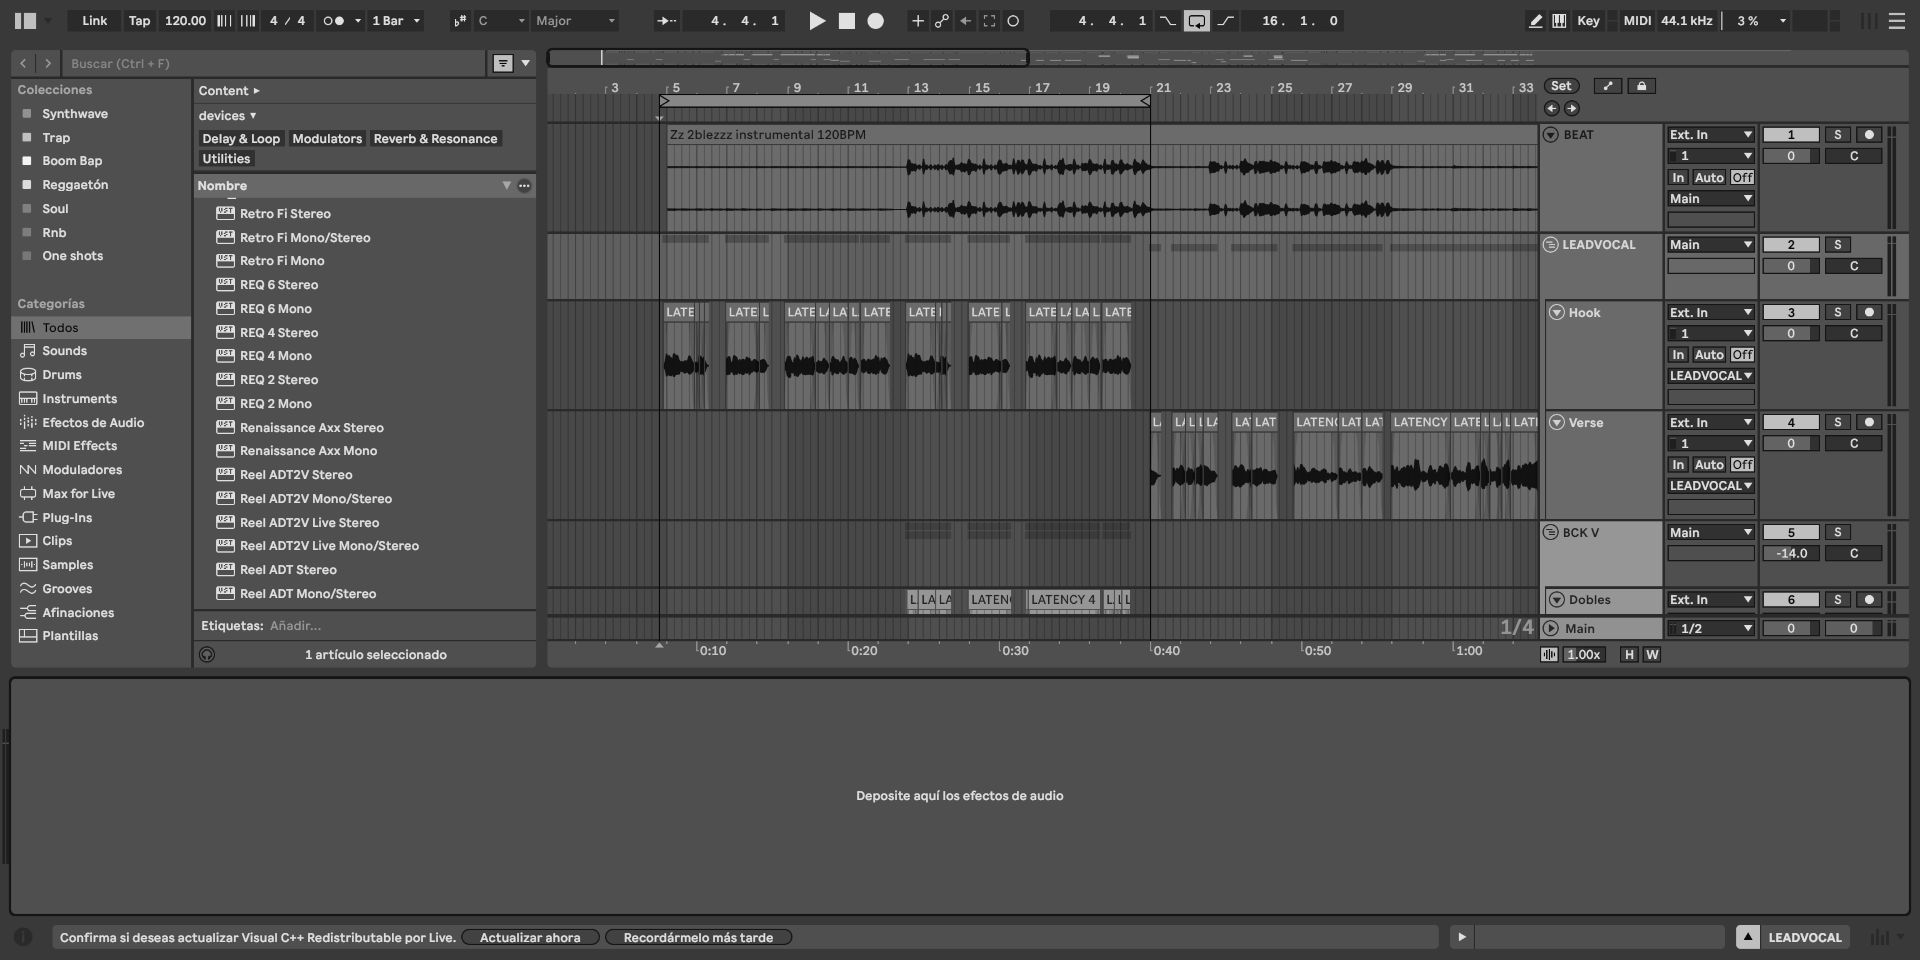Enable Follow playback arrow icon

click(x=666, y=21)
